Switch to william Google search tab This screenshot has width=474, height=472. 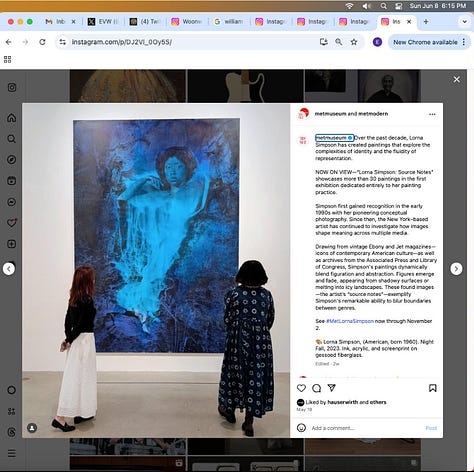tap(229, 22)
